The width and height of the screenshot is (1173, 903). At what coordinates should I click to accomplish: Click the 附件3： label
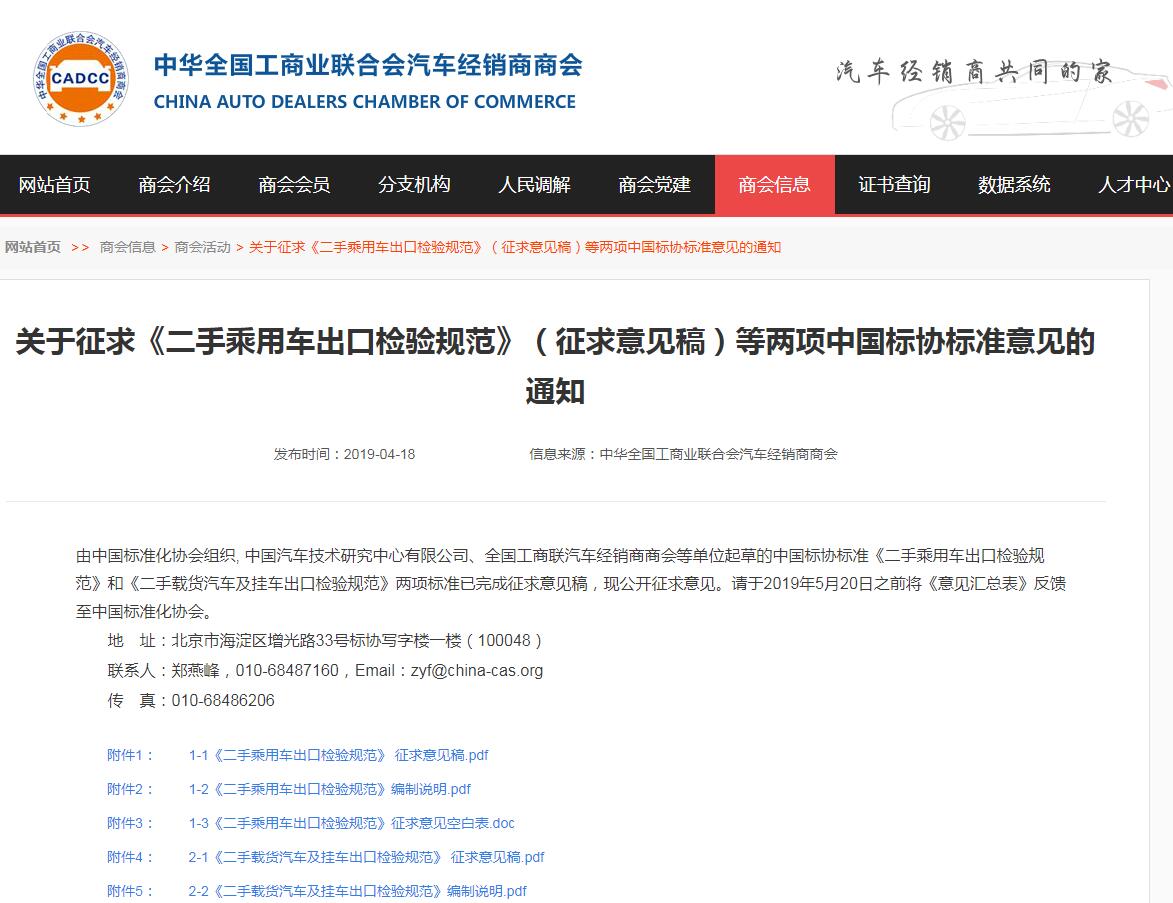click(x=130, y=823)
